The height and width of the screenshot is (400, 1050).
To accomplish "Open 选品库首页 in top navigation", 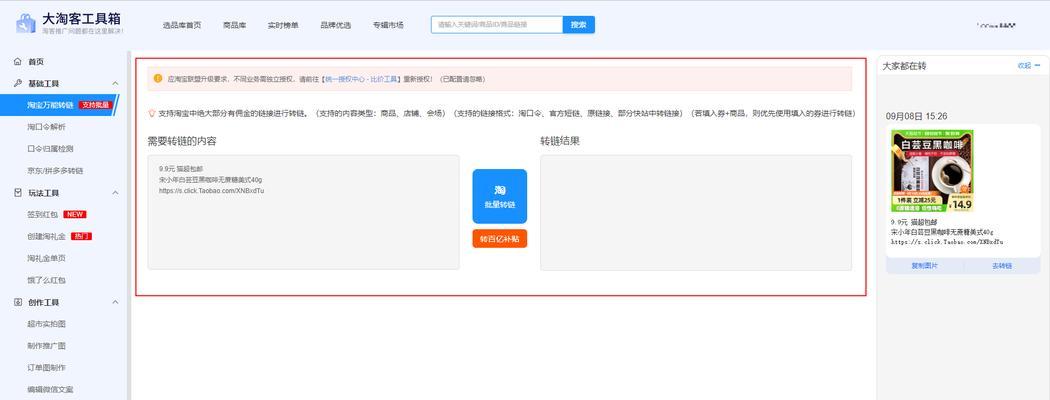I will click(181, 25).
